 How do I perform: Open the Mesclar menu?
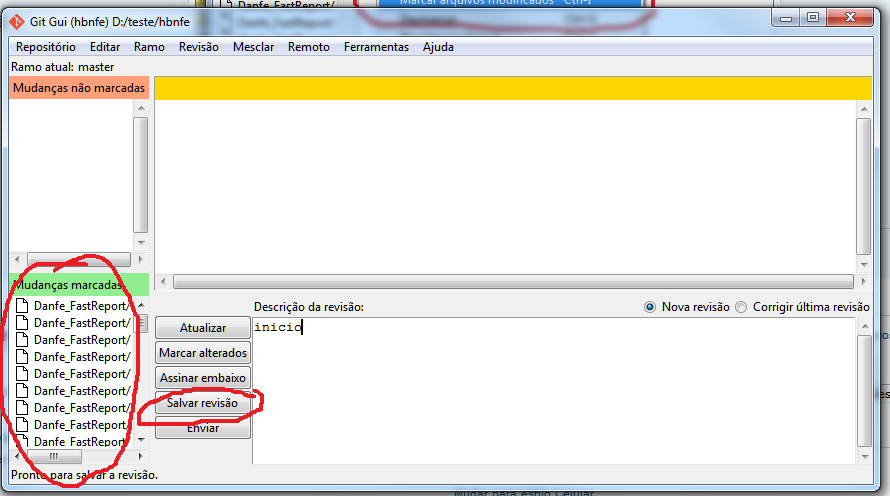click(253, 47)
